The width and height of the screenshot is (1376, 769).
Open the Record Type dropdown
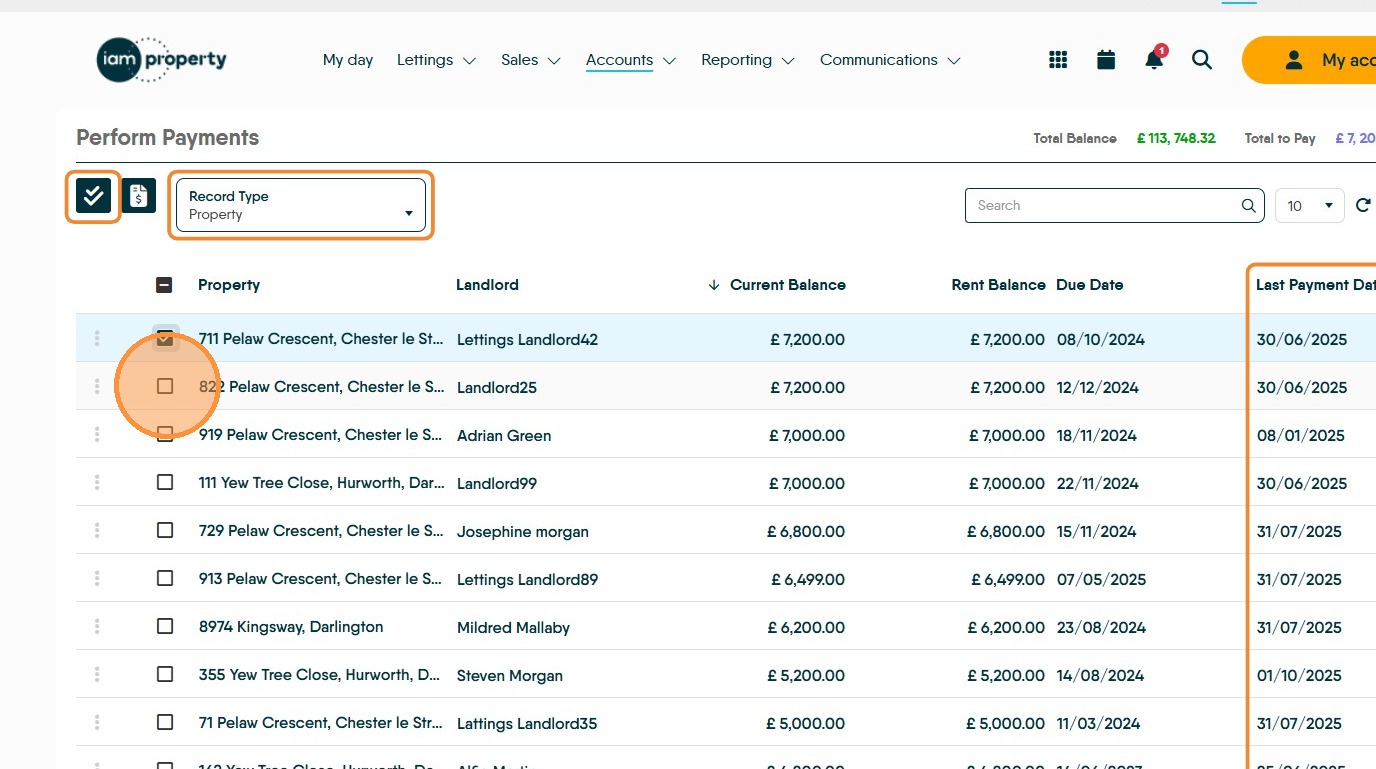pos(300,205)
